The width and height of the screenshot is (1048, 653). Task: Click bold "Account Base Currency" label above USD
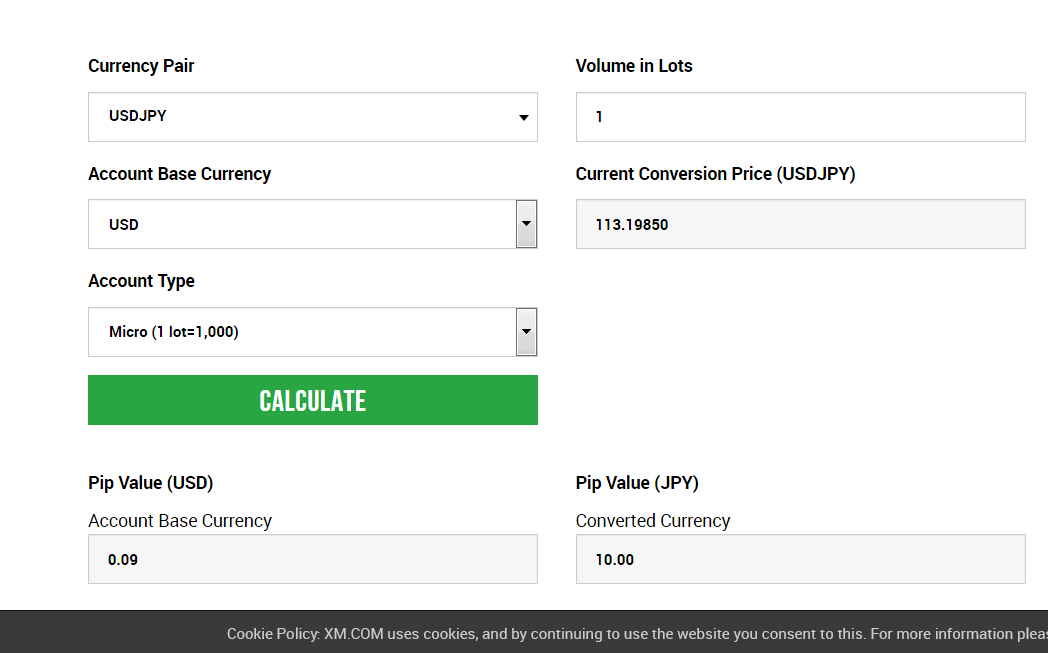(x=179, y=174)
